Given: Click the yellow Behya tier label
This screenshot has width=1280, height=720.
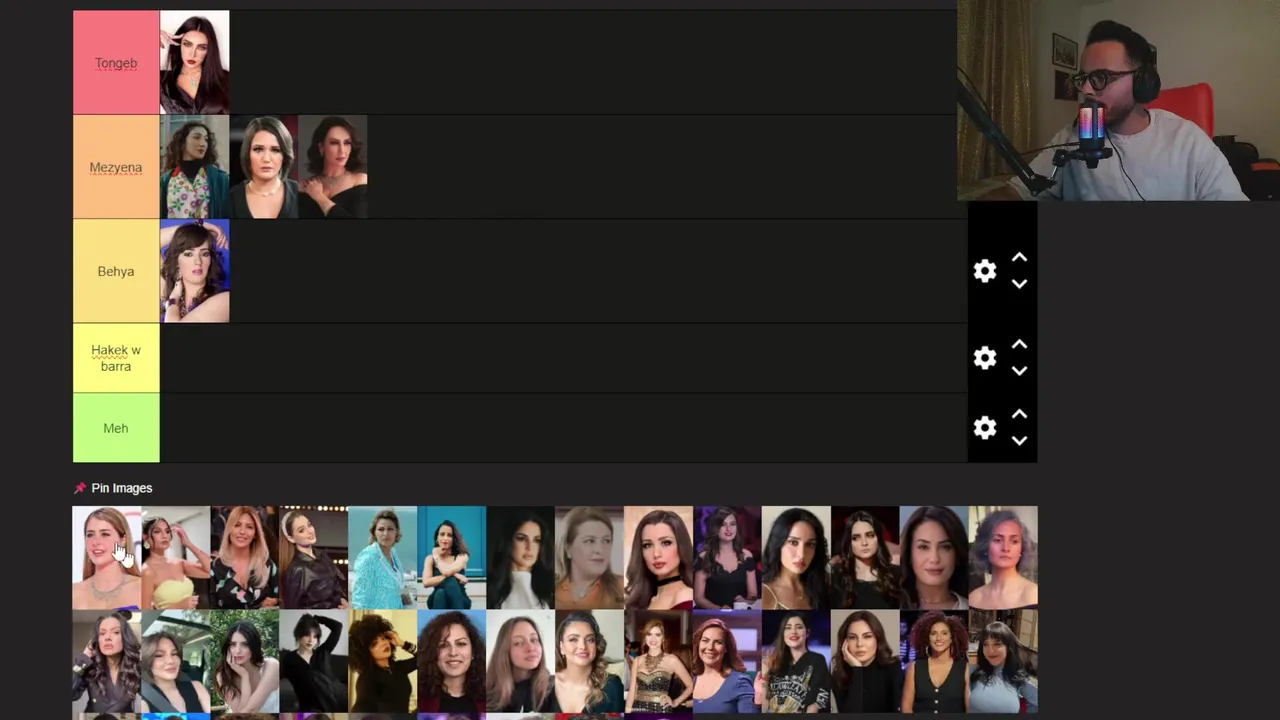Looking at the screenshot, I should 116,271.
